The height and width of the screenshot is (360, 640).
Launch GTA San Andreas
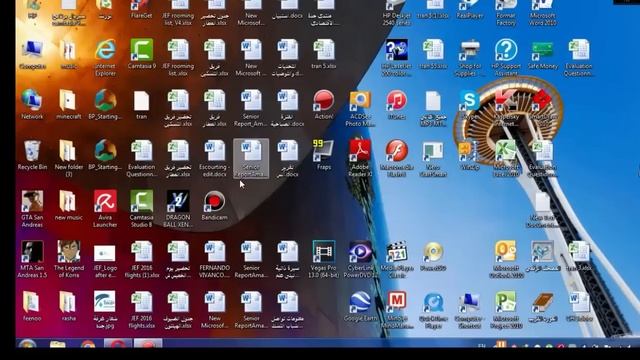32,209
